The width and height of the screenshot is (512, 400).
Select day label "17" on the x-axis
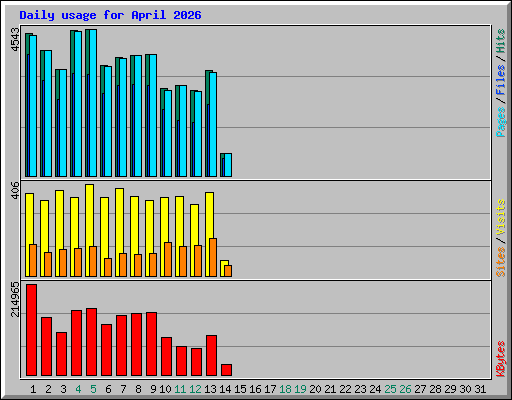(x=270, y=389)
